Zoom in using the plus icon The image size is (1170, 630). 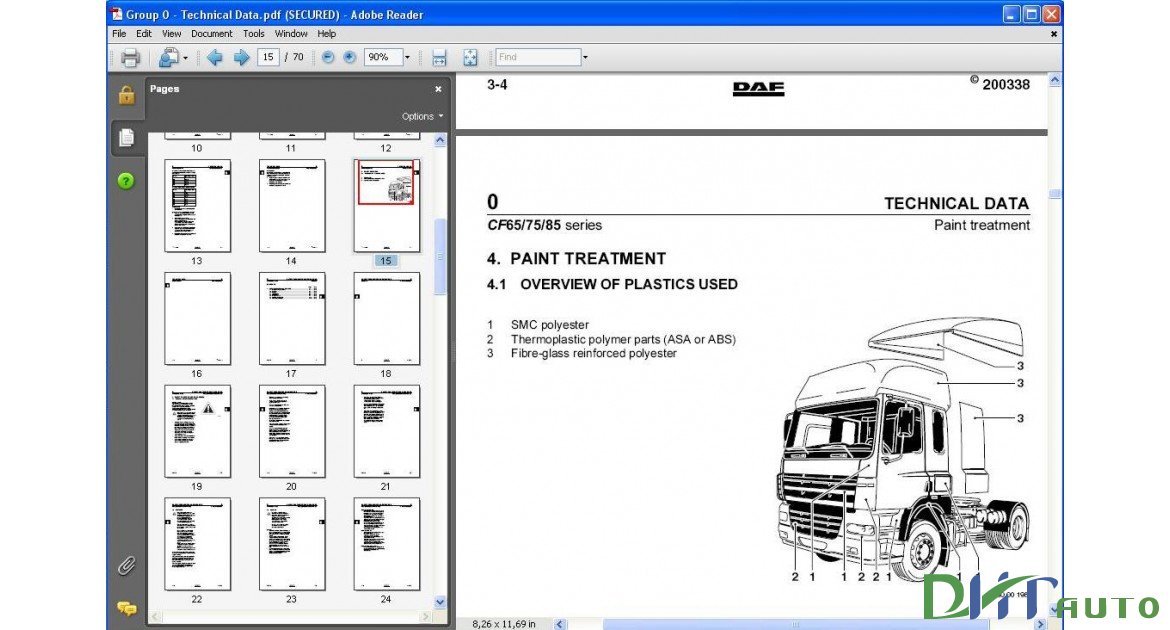pos(348,57)
